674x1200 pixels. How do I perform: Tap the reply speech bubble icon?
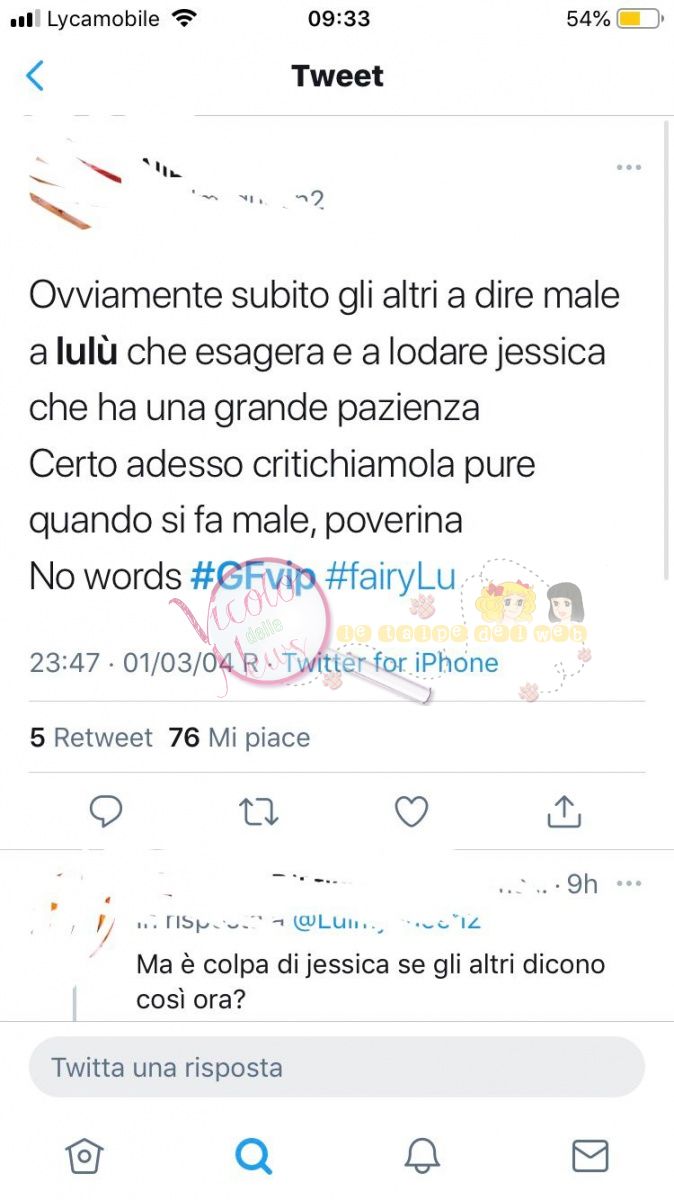(x=106, y=812)
